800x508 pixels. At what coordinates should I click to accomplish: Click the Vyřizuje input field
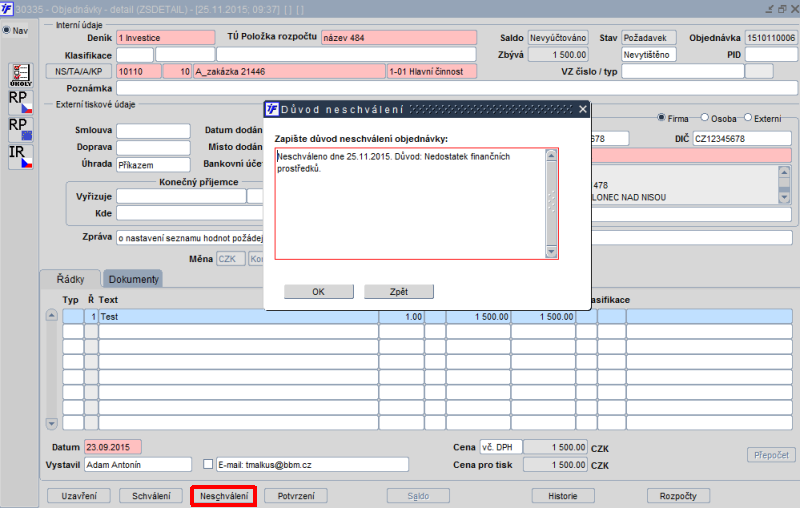(181, 196)
